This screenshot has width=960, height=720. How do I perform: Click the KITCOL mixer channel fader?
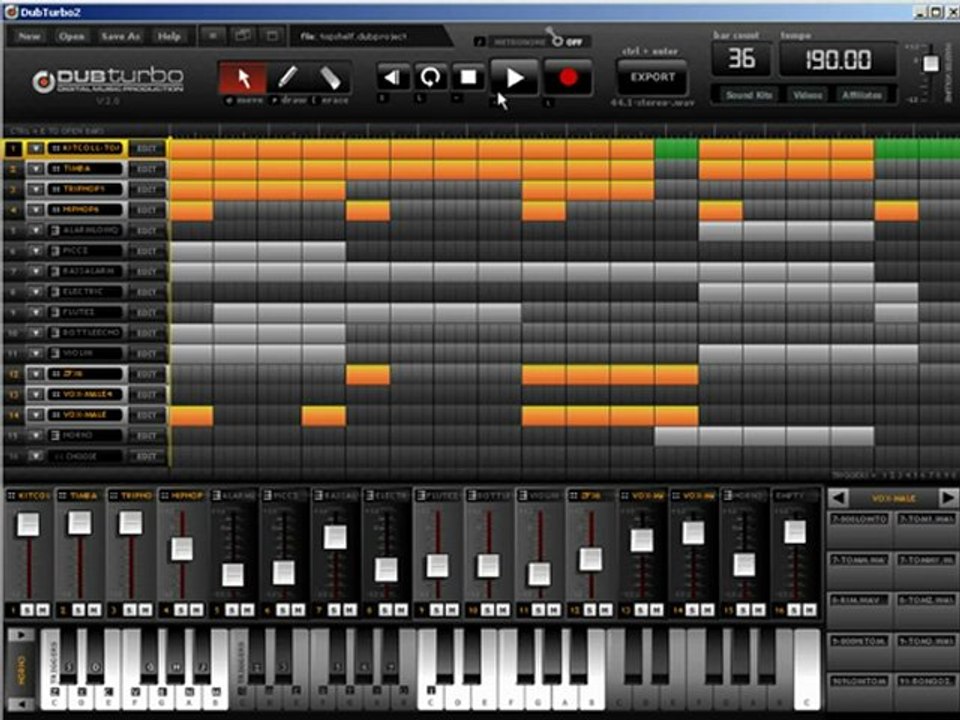(28, 525)
